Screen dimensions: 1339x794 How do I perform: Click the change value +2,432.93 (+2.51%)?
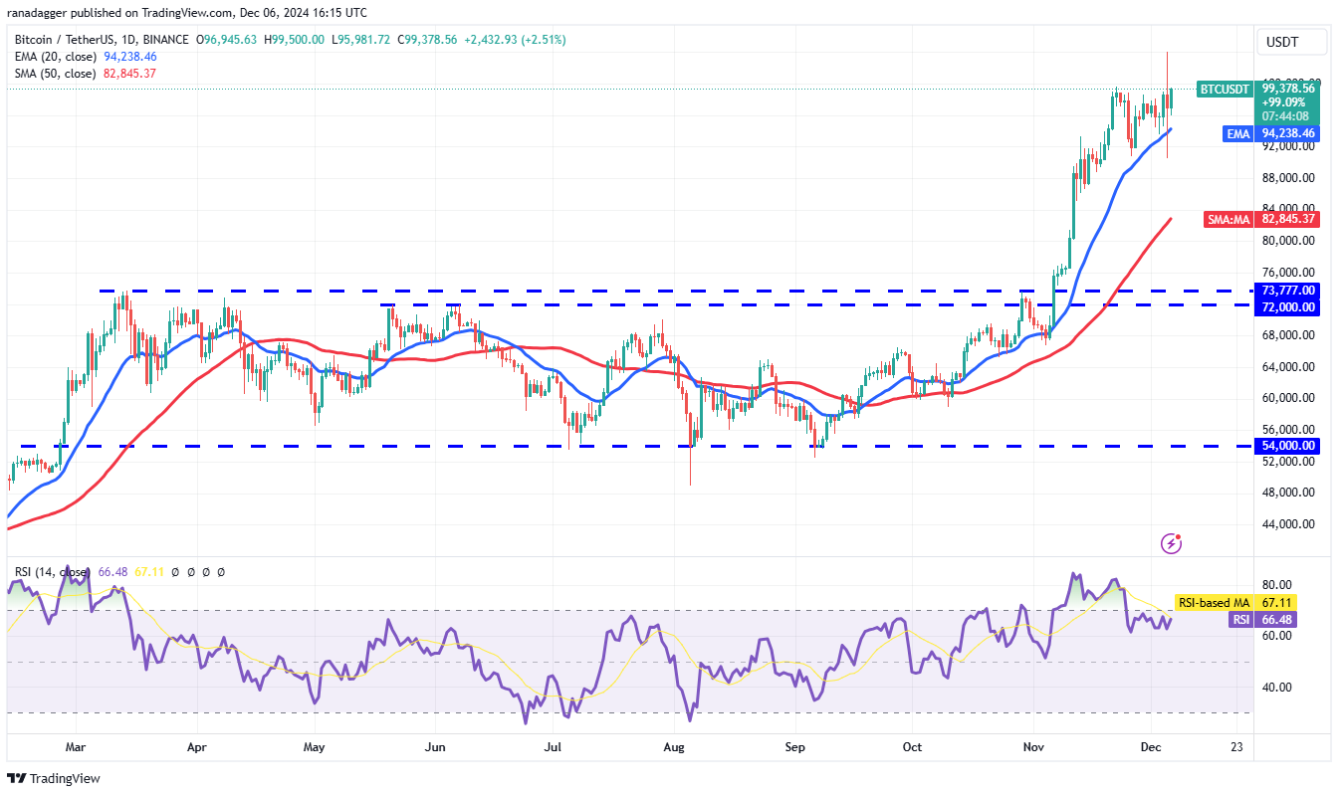tap(514, 40)
